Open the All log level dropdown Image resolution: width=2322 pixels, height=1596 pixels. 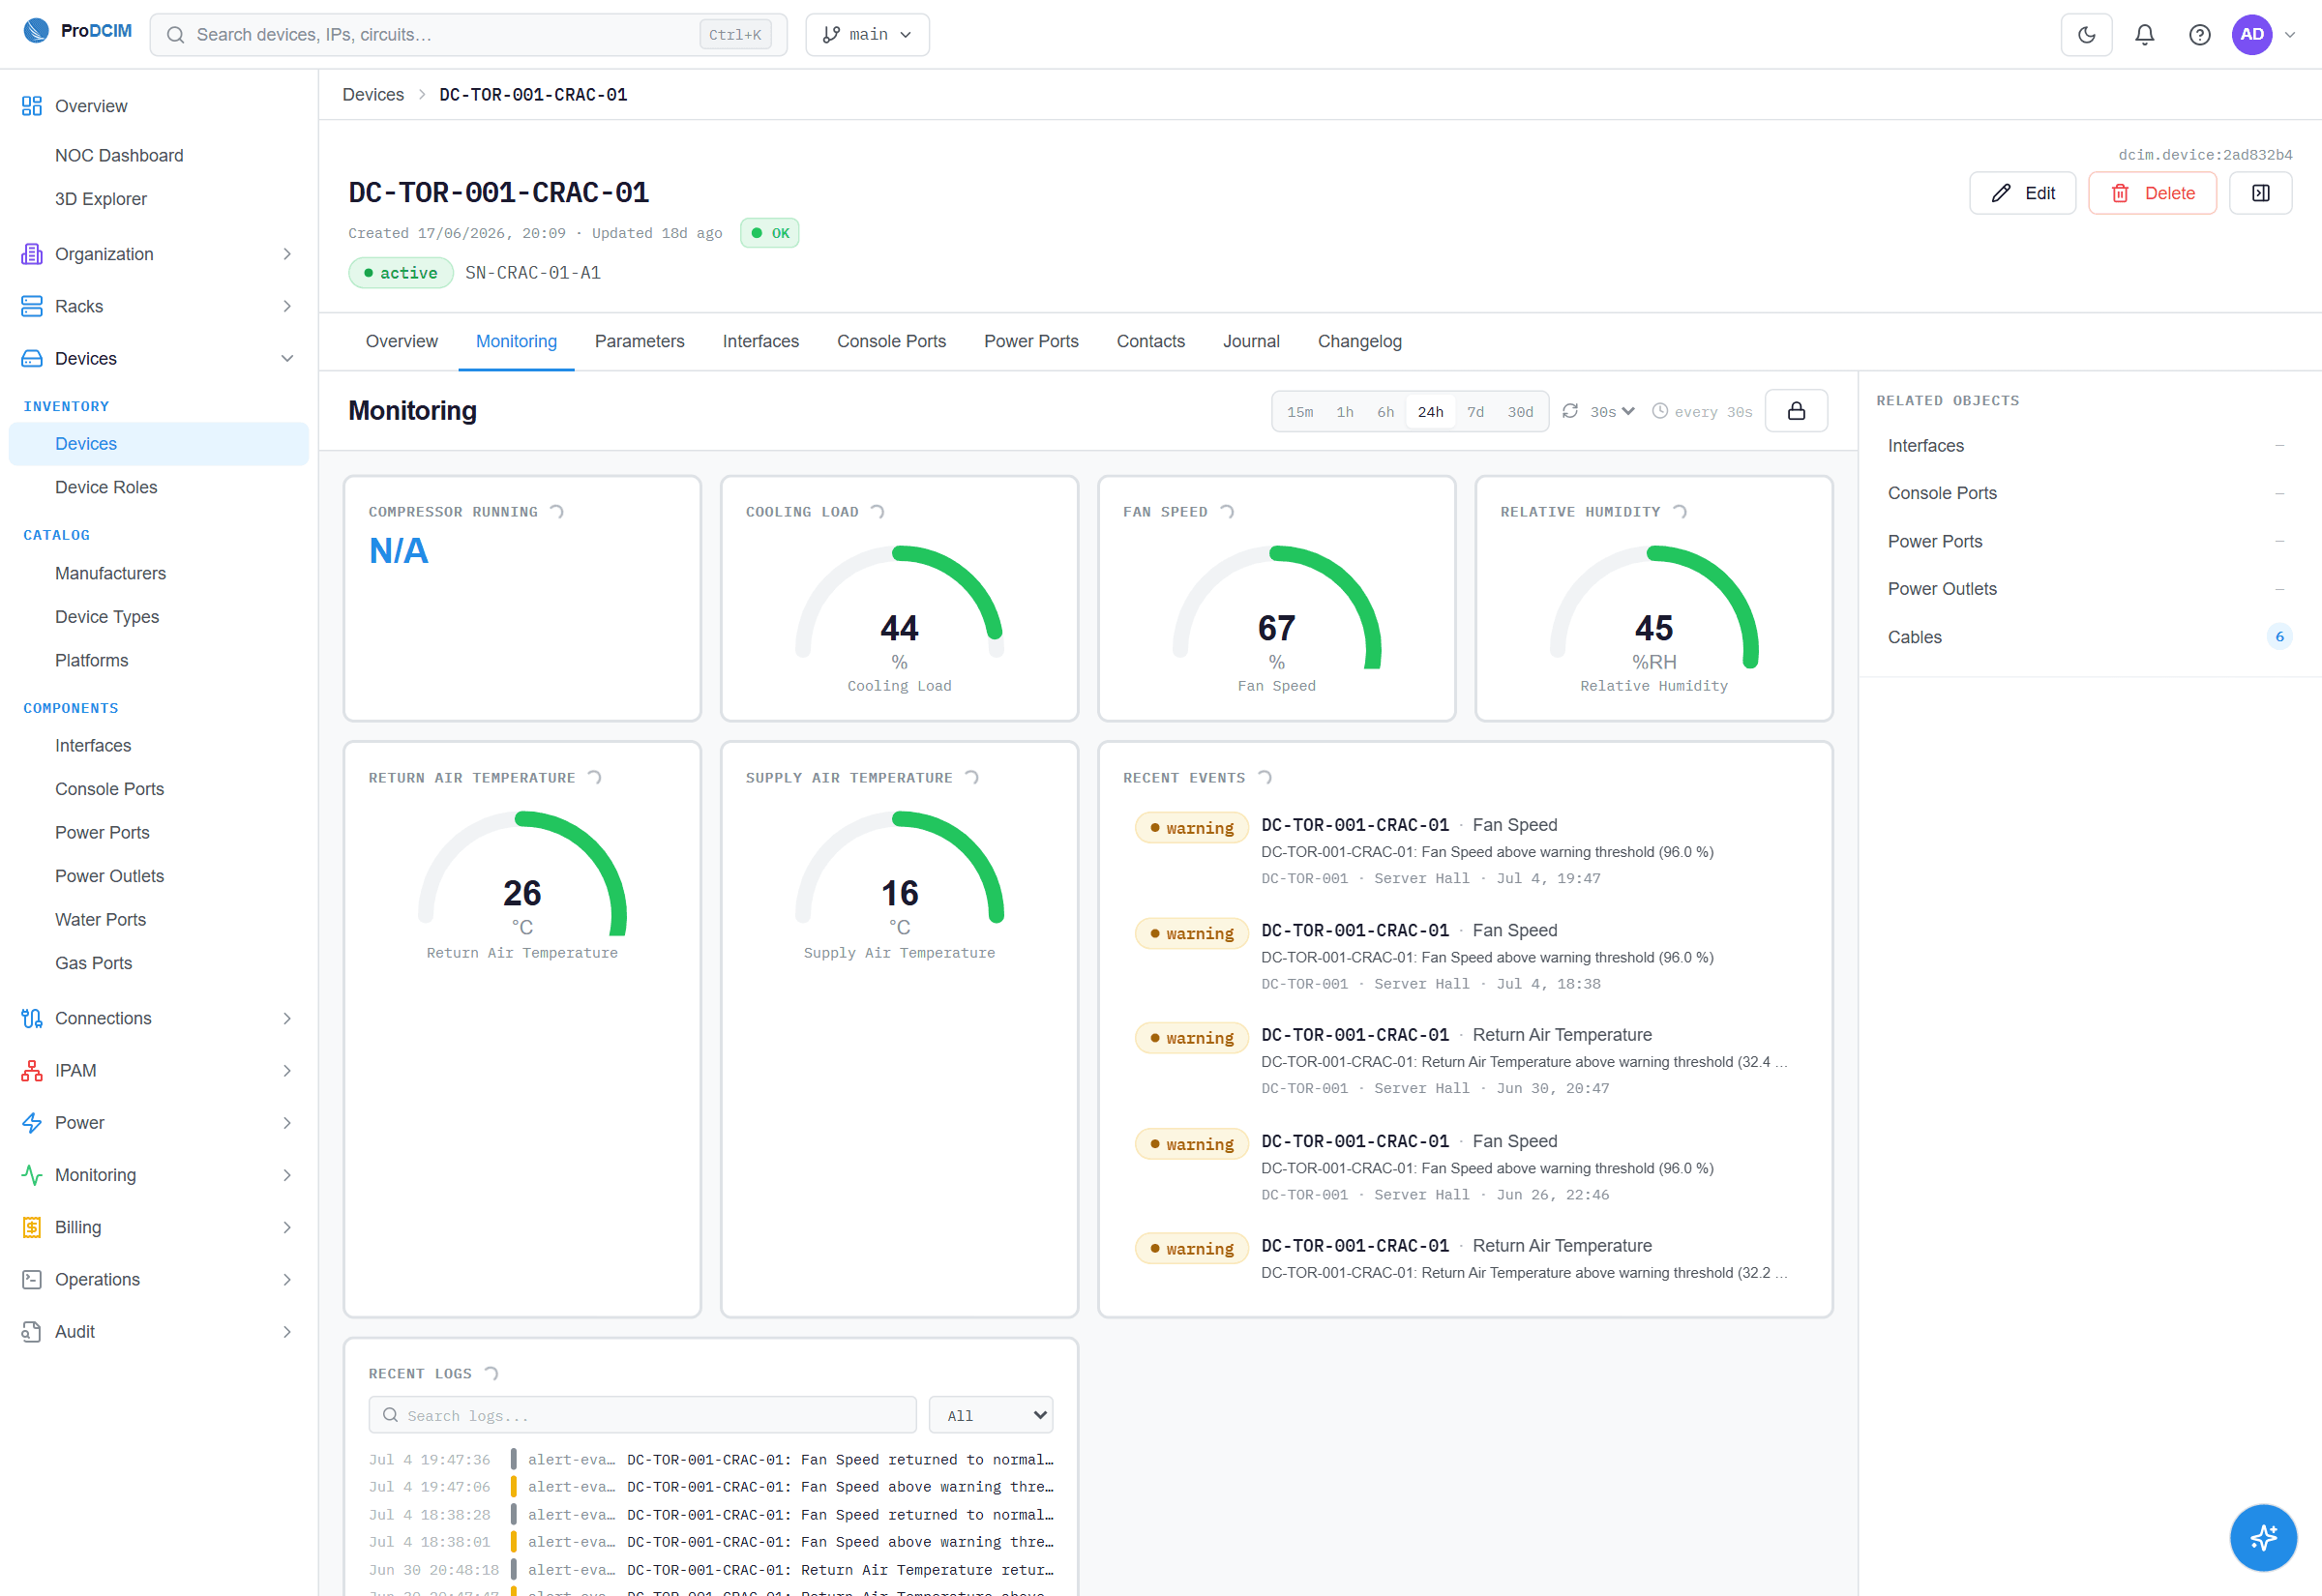990,1415
